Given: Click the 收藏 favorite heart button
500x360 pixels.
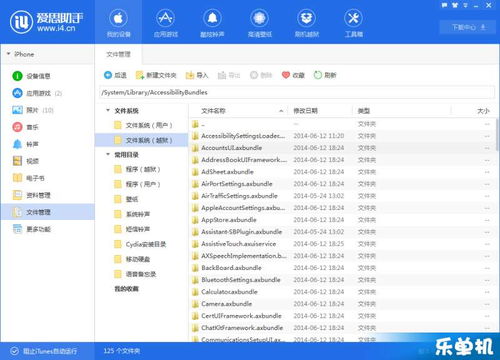Looking at the screenshot, I should pyautogui.click(x=293, y=75).
